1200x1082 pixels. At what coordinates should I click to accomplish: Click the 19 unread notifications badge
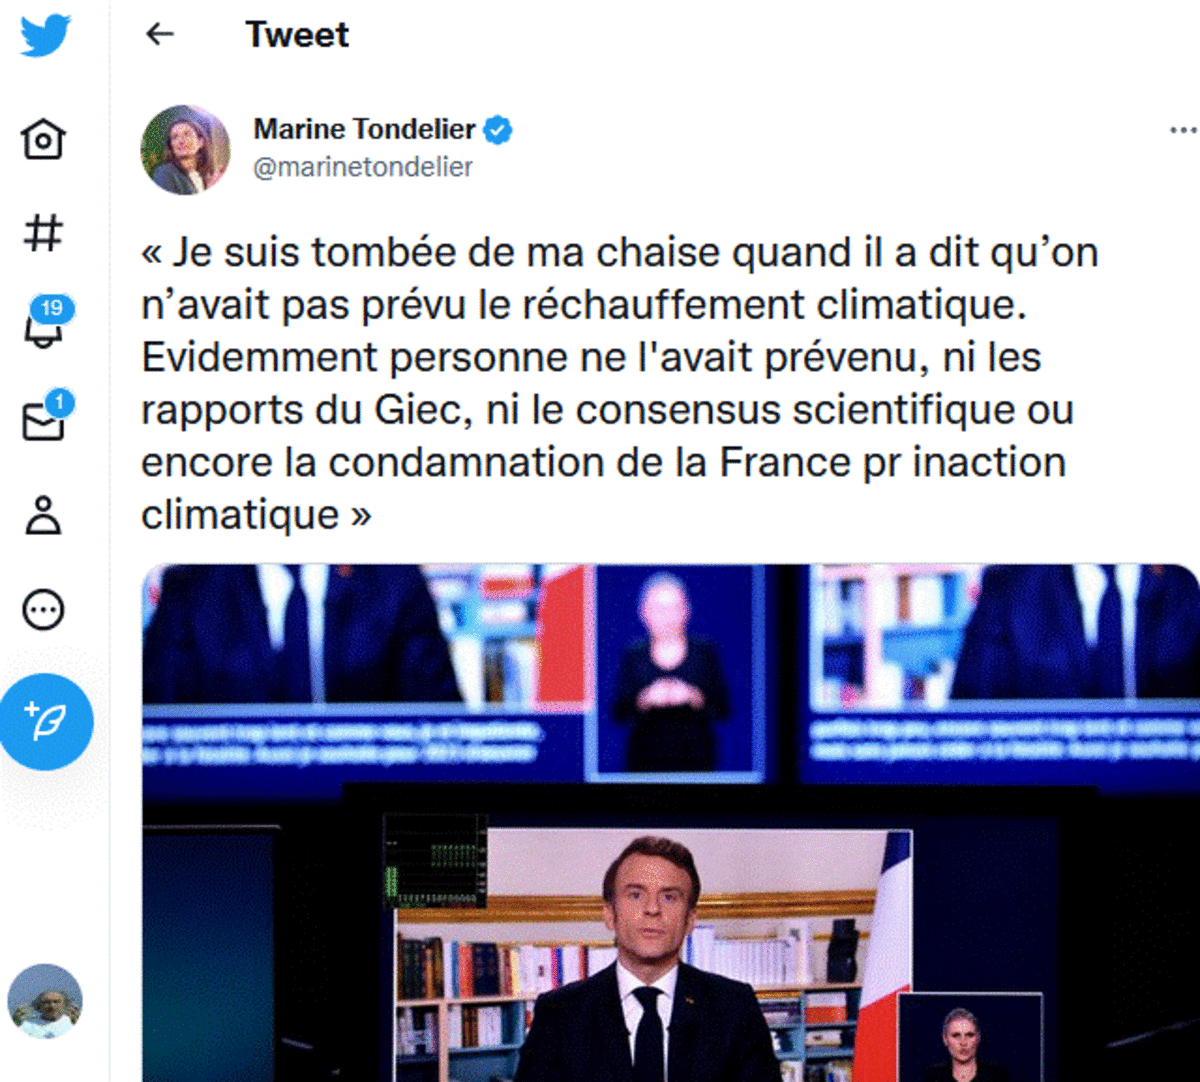[52, 308]
